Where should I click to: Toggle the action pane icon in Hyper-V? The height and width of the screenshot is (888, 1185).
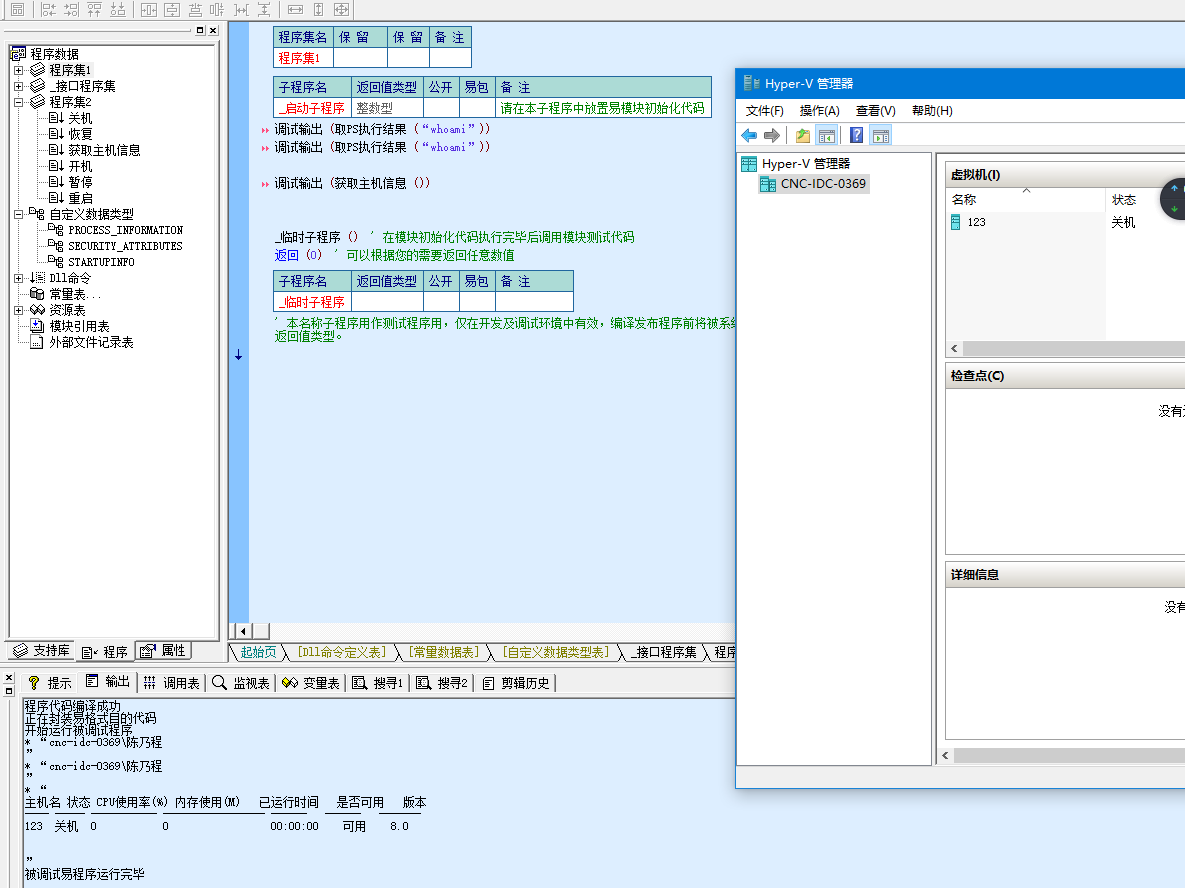pyautogui.click(x=881, y=135)
